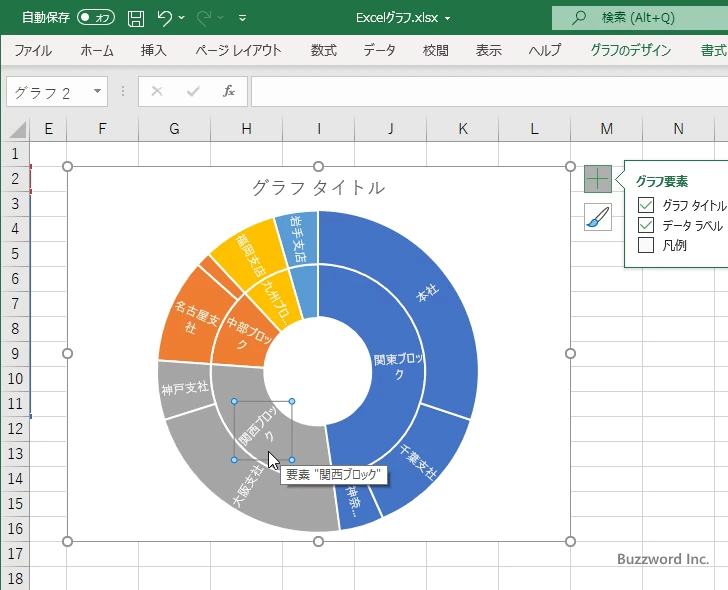Open the ページ レイアウト tab
Image resolution: width=728 pixels, height=590 pixels.
pos(238,50)
